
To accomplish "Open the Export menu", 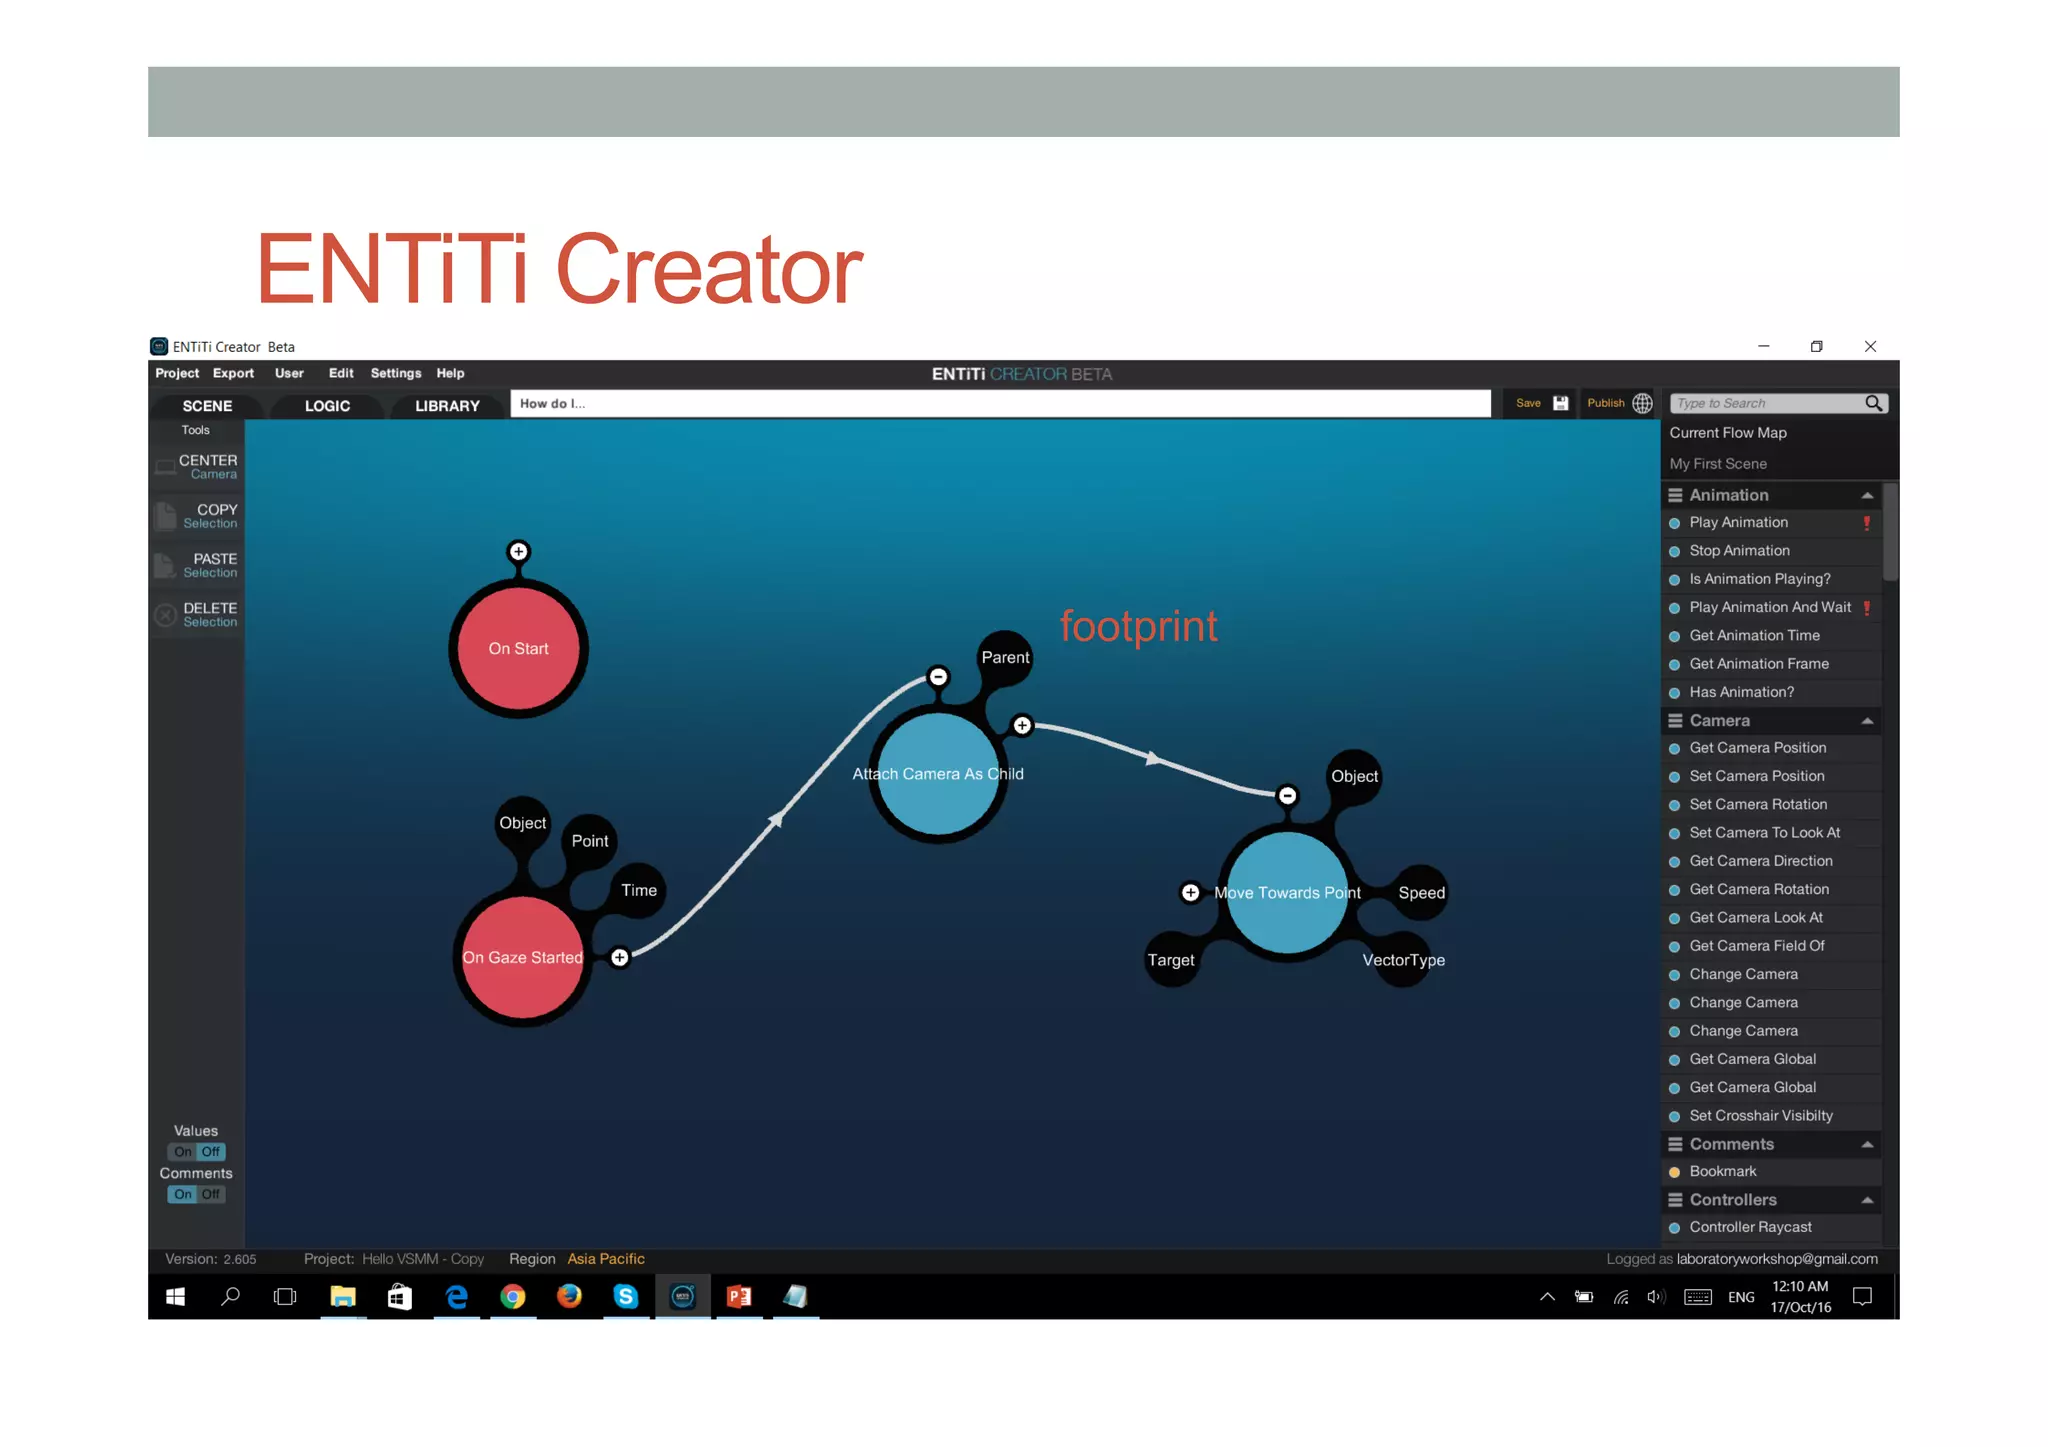I will pos(233,373).
